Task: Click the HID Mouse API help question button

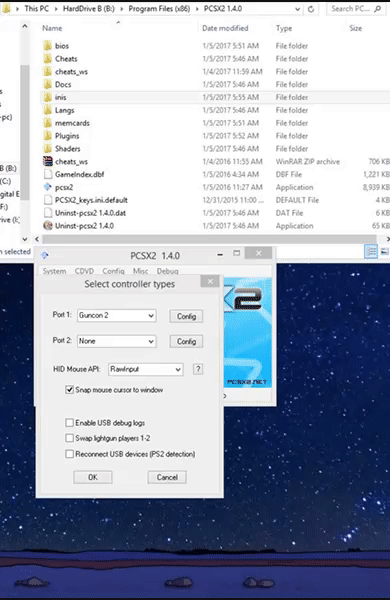Action: (x=198, y=369)
